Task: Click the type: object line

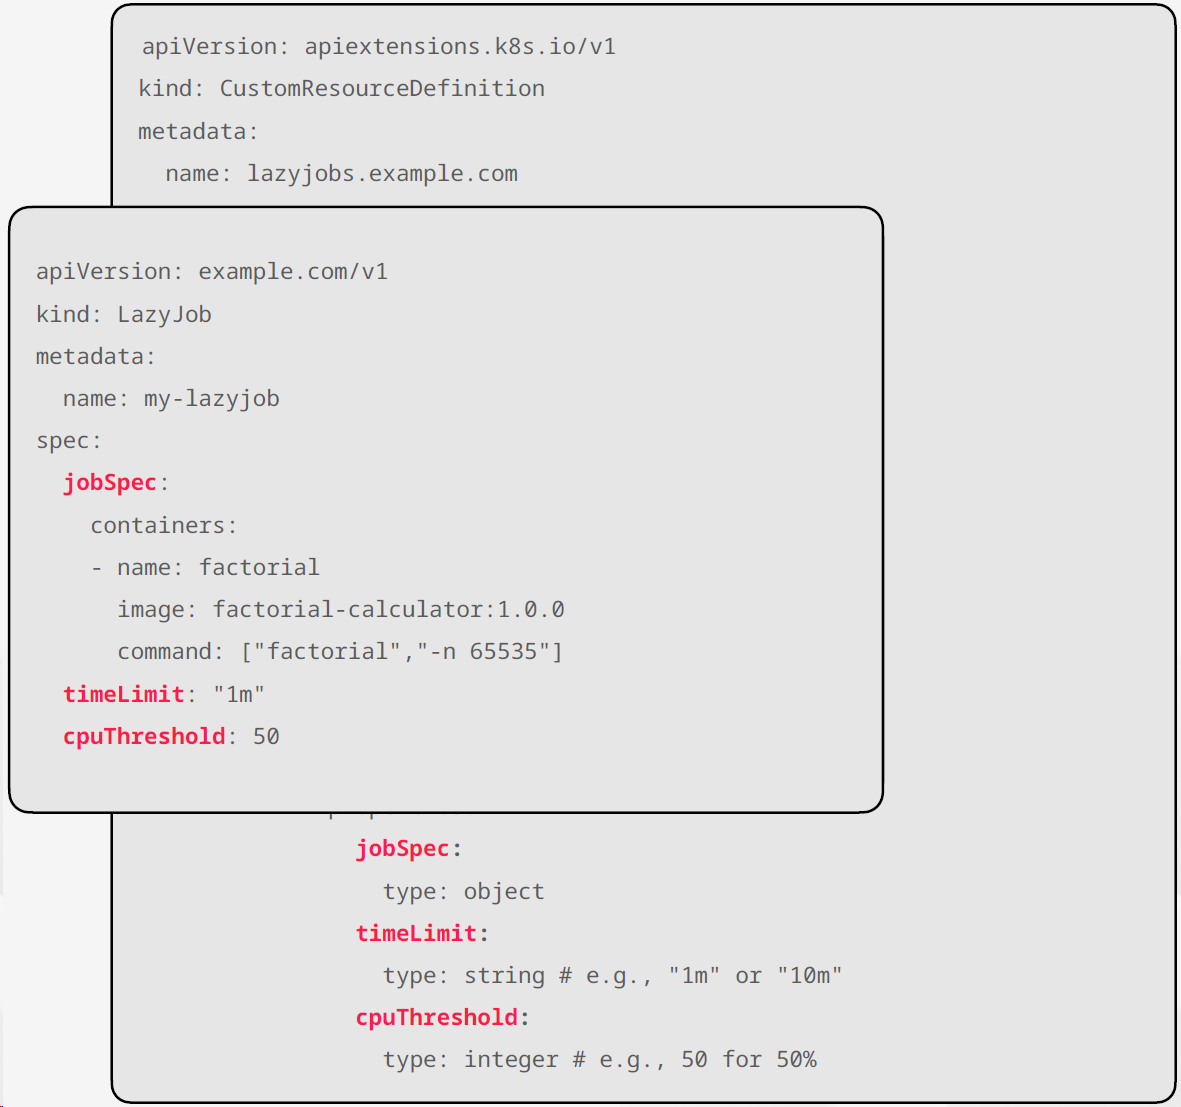Action: (x=463, y=892)
